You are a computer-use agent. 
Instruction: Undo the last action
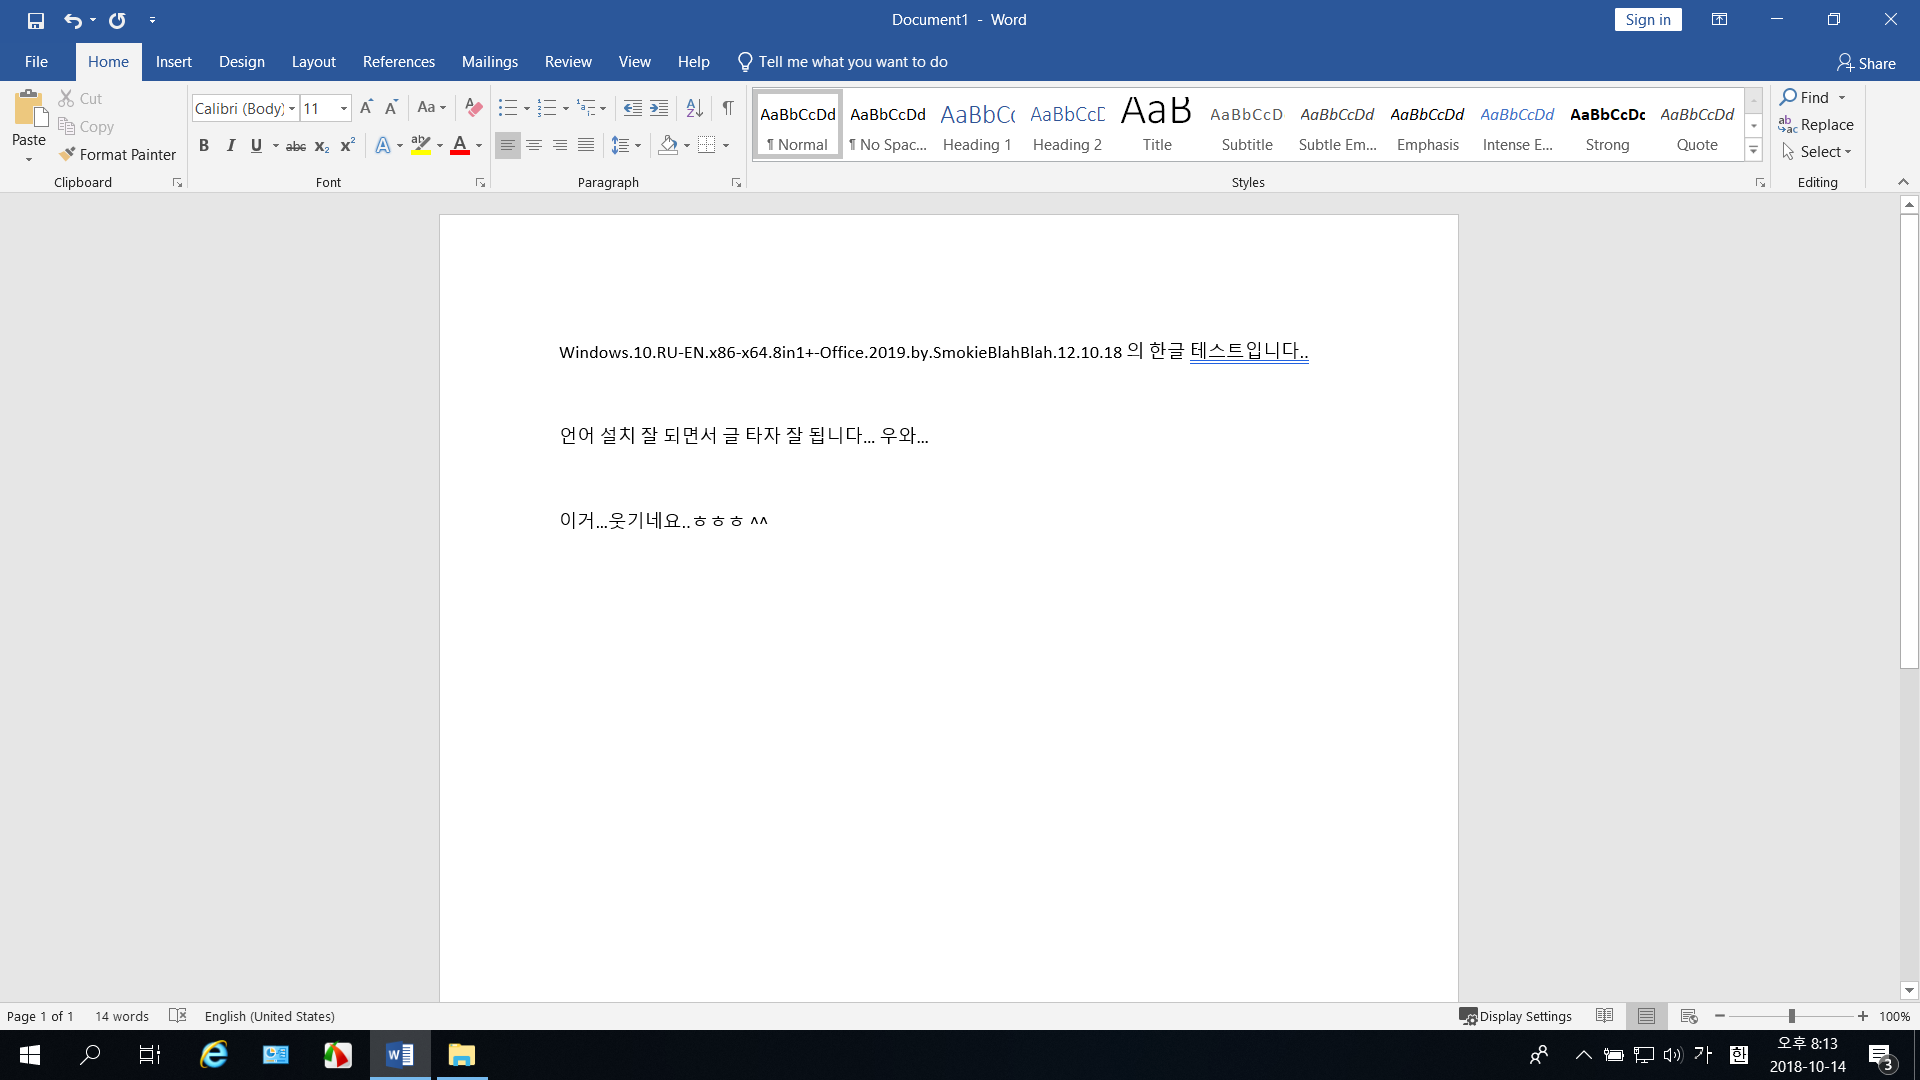click(x=72, y=20)
